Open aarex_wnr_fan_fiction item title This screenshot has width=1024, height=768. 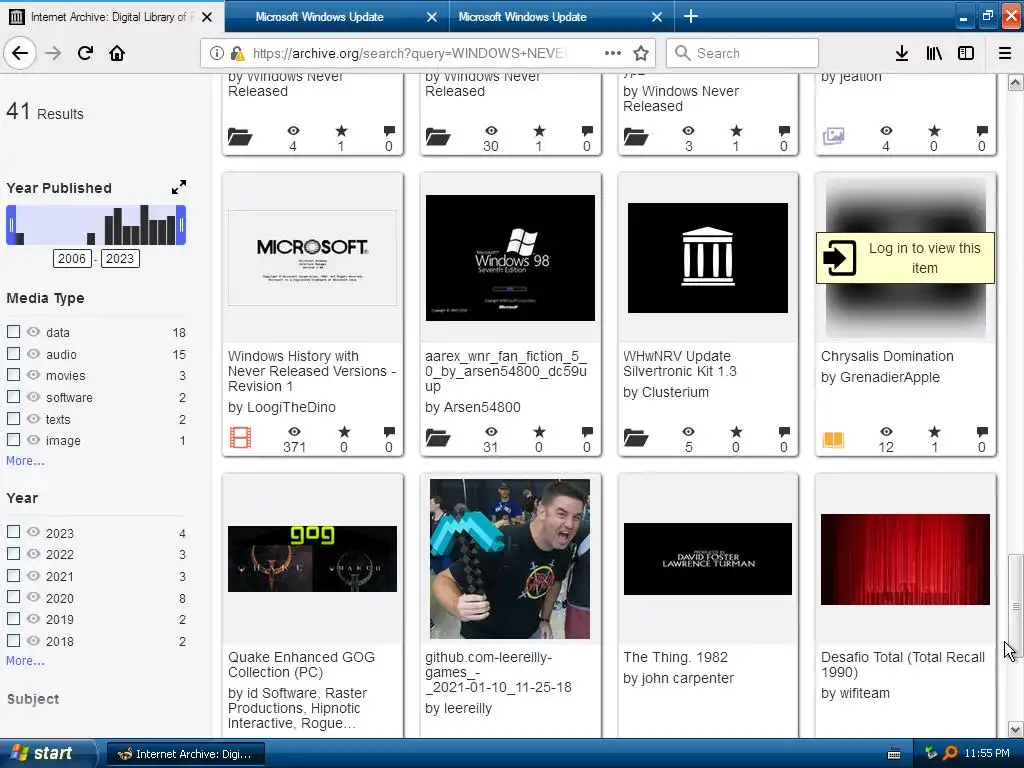click(x=506, y=371)
